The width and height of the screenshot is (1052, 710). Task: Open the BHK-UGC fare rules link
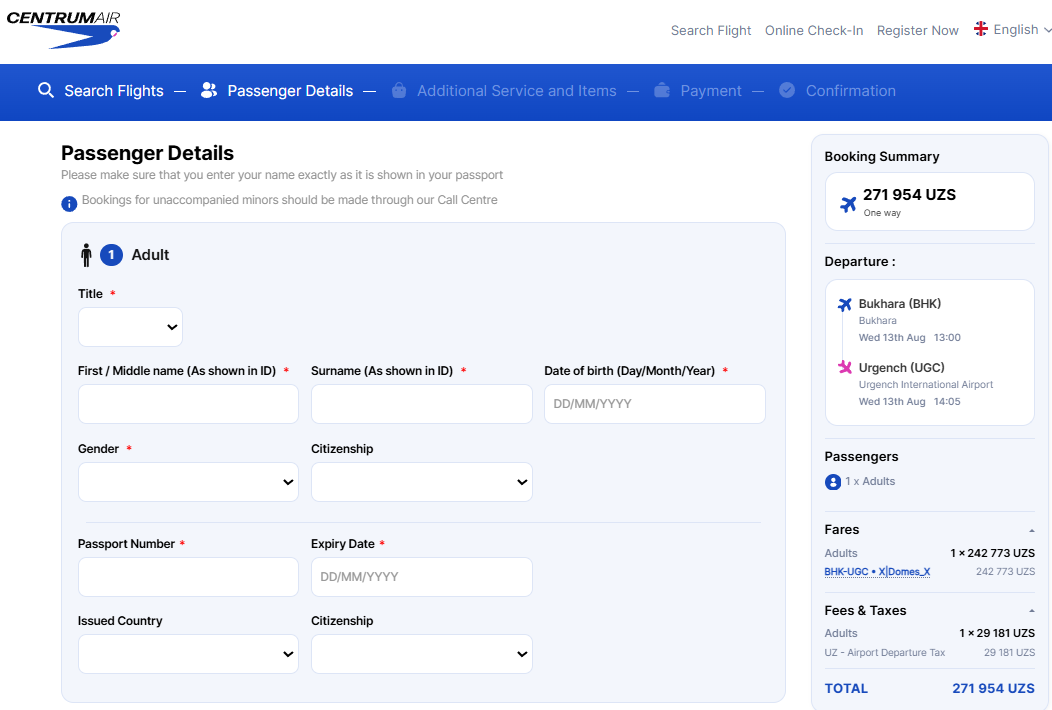(x=877, y=572)
